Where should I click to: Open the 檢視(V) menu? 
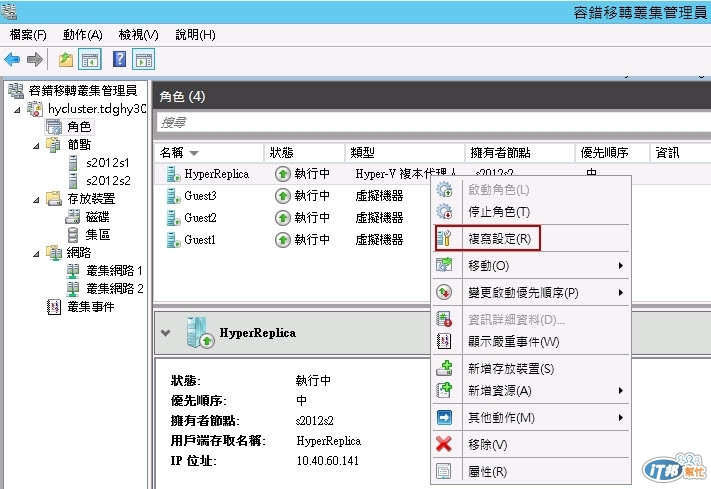pos(139,35)
